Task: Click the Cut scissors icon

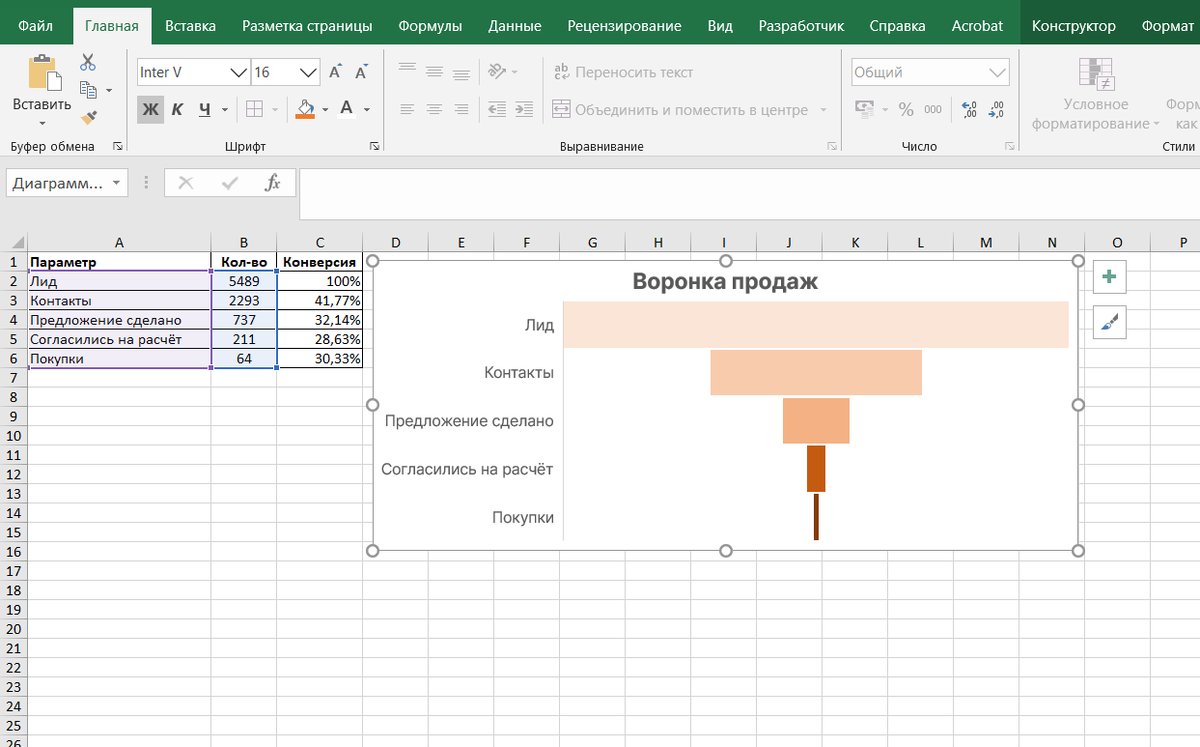Action: tap(88, 63)
